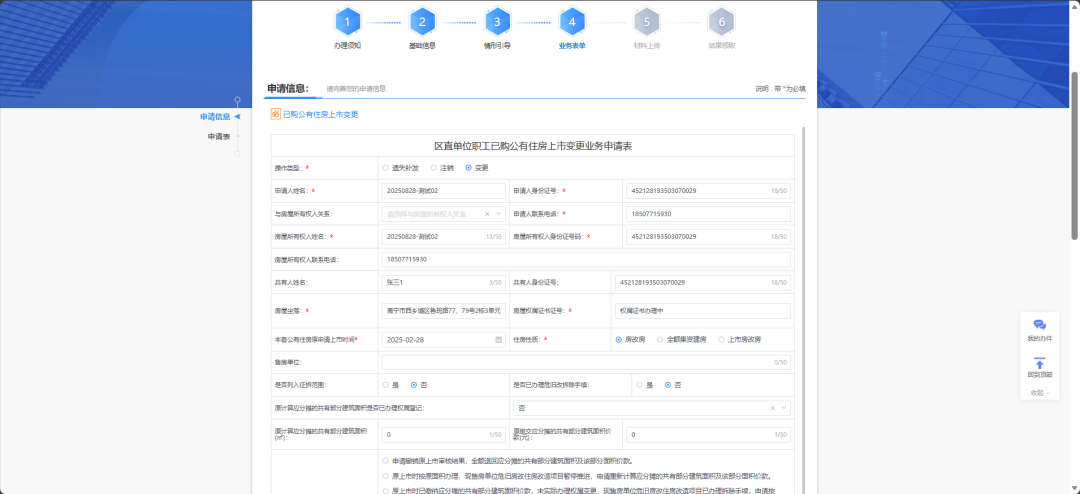Select the 遗失补发 operation type radio

386,168
